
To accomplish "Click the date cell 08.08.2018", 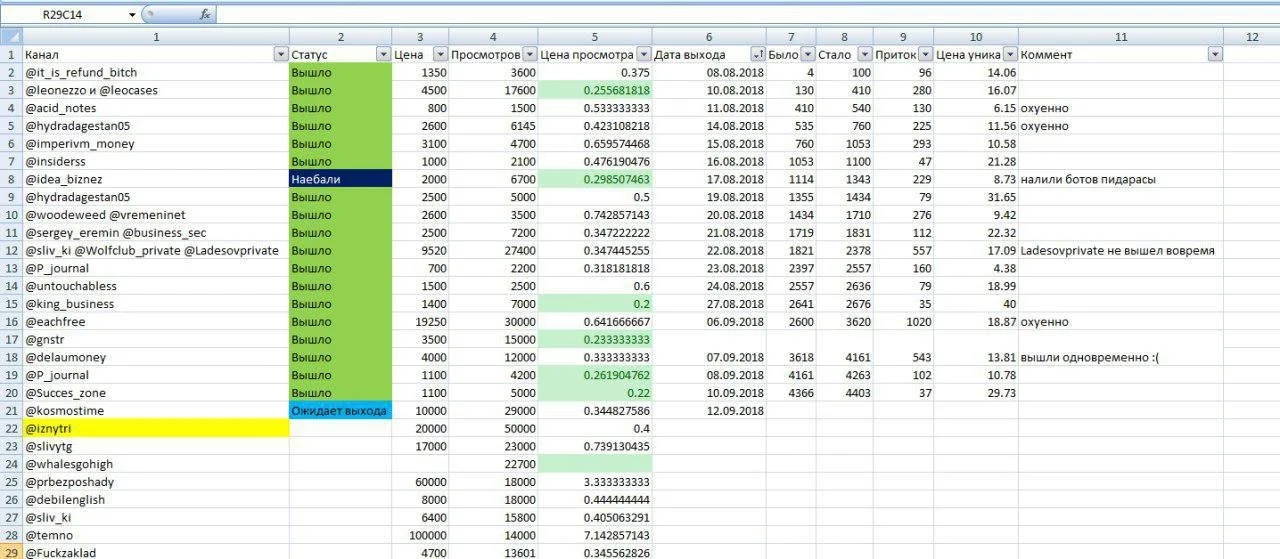I will tap(708, 72).
